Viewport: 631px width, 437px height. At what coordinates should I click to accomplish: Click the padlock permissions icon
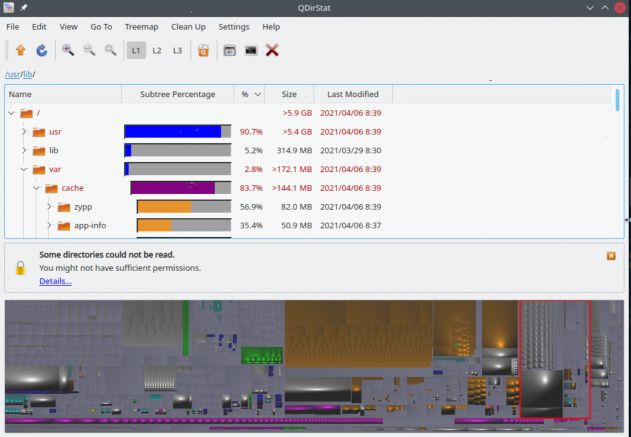(21, 268)
